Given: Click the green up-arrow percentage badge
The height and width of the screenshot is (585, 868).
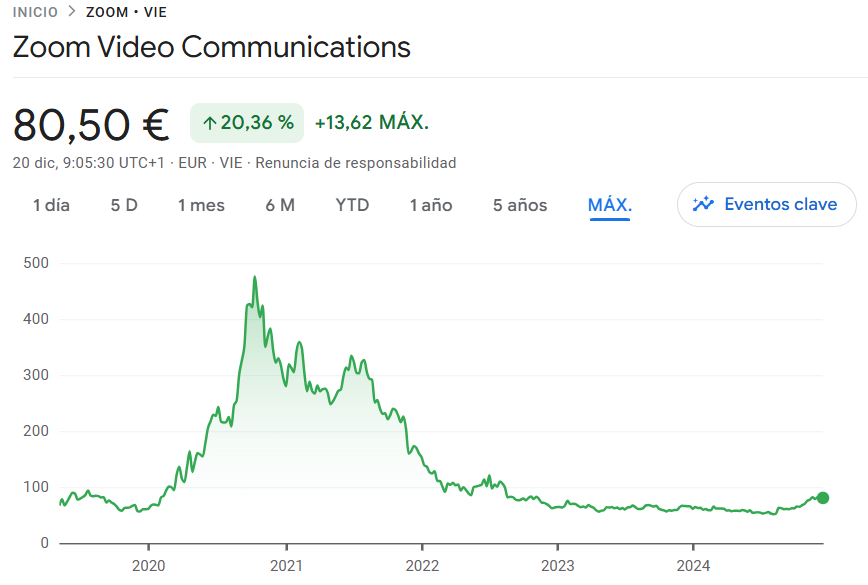Looking at the screenshot, I should 247,123.
